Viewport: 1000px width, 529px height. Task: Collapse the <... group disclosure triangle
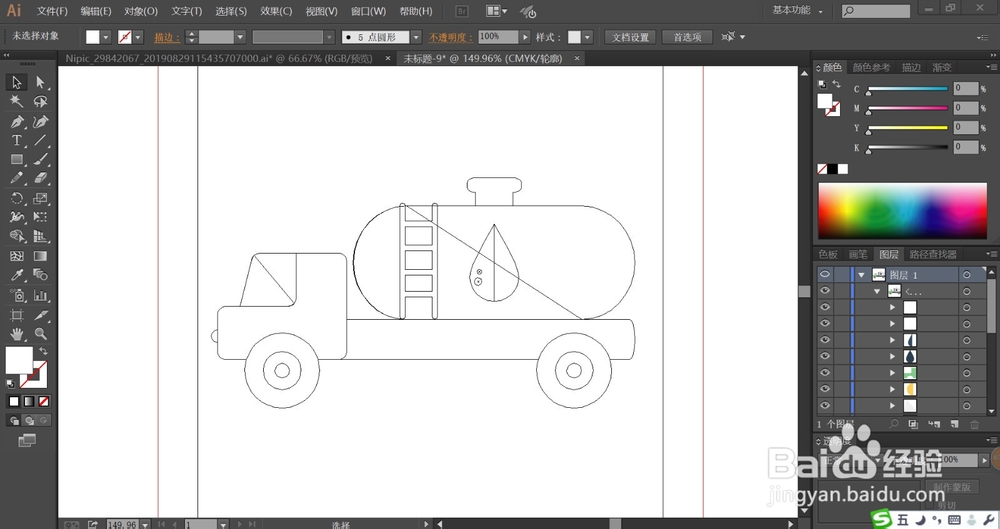tap(878, 291)
